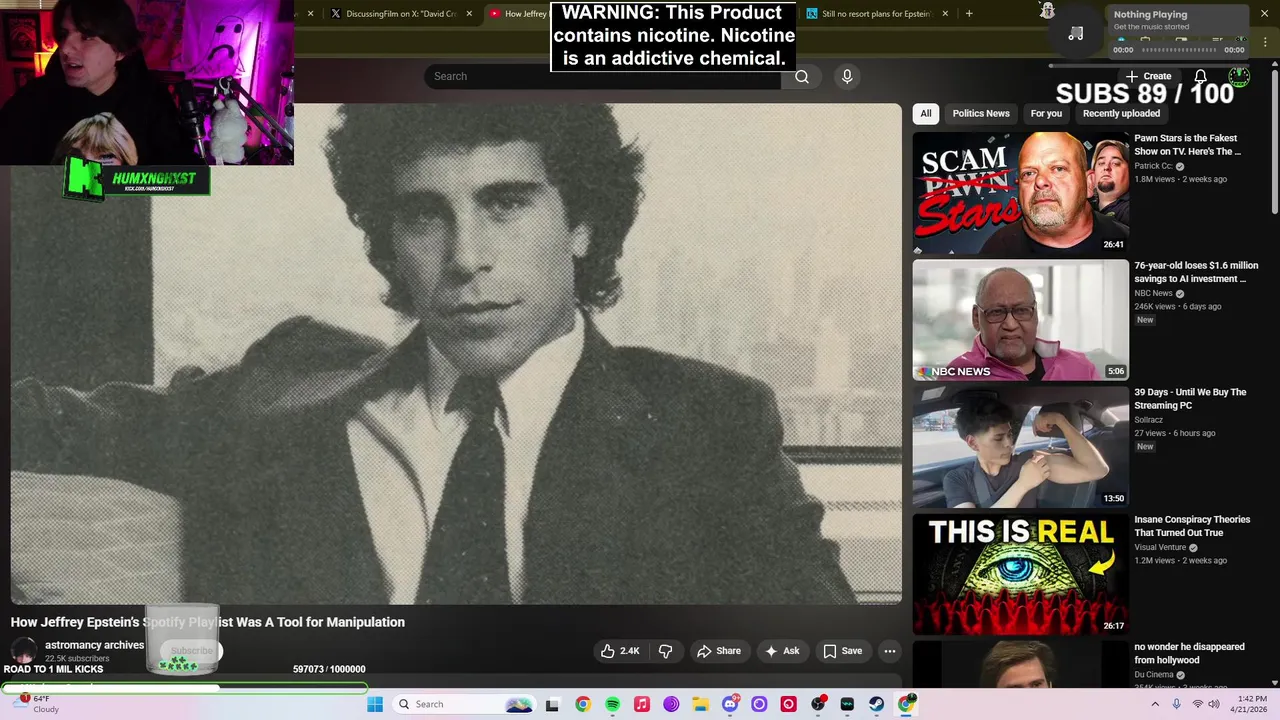Open a new browser tab with plus
1280x720 pixels.
[x=969, y=14]
